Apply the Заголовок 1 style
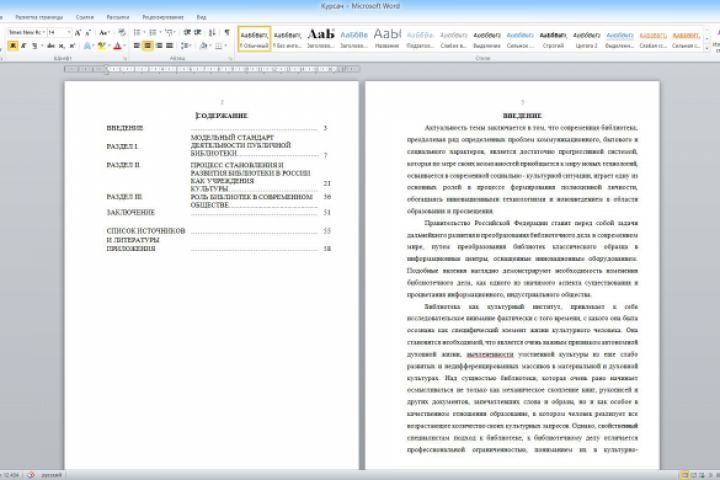The width and height of the screenshot is (720, 480). click(x=321, y=39)
